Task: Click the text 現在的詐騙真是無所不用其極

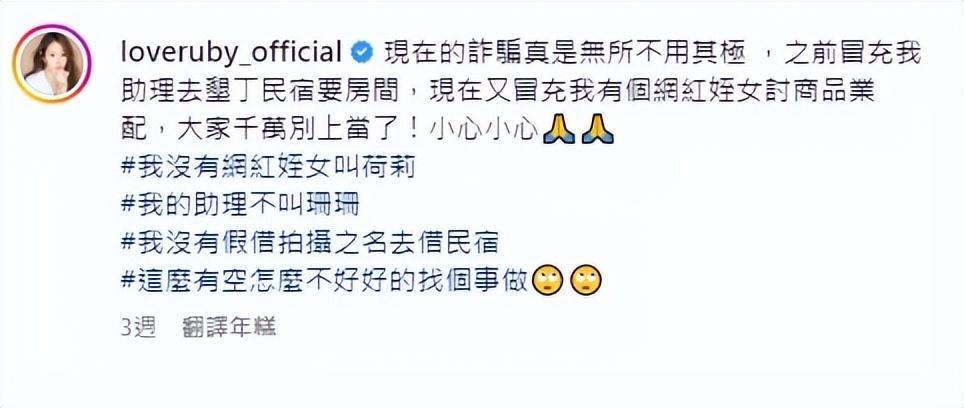Action: point(565,55)
